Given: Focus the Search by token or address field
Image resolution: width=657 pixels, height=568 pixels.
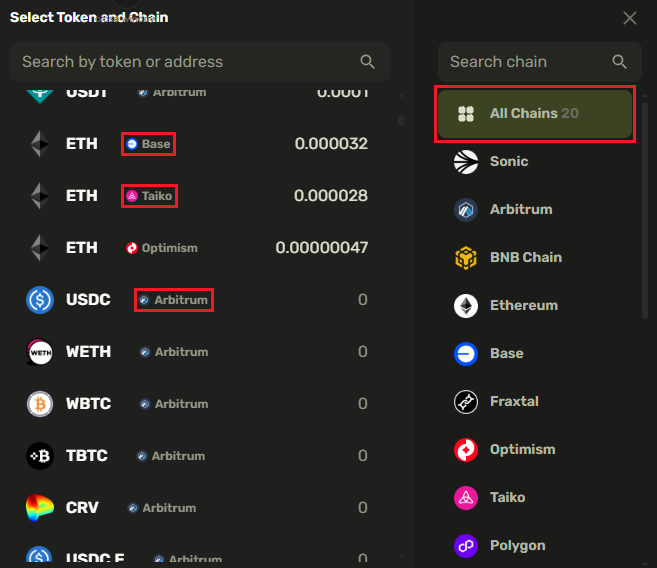Looking at the screenshot, I should (185, 62).
